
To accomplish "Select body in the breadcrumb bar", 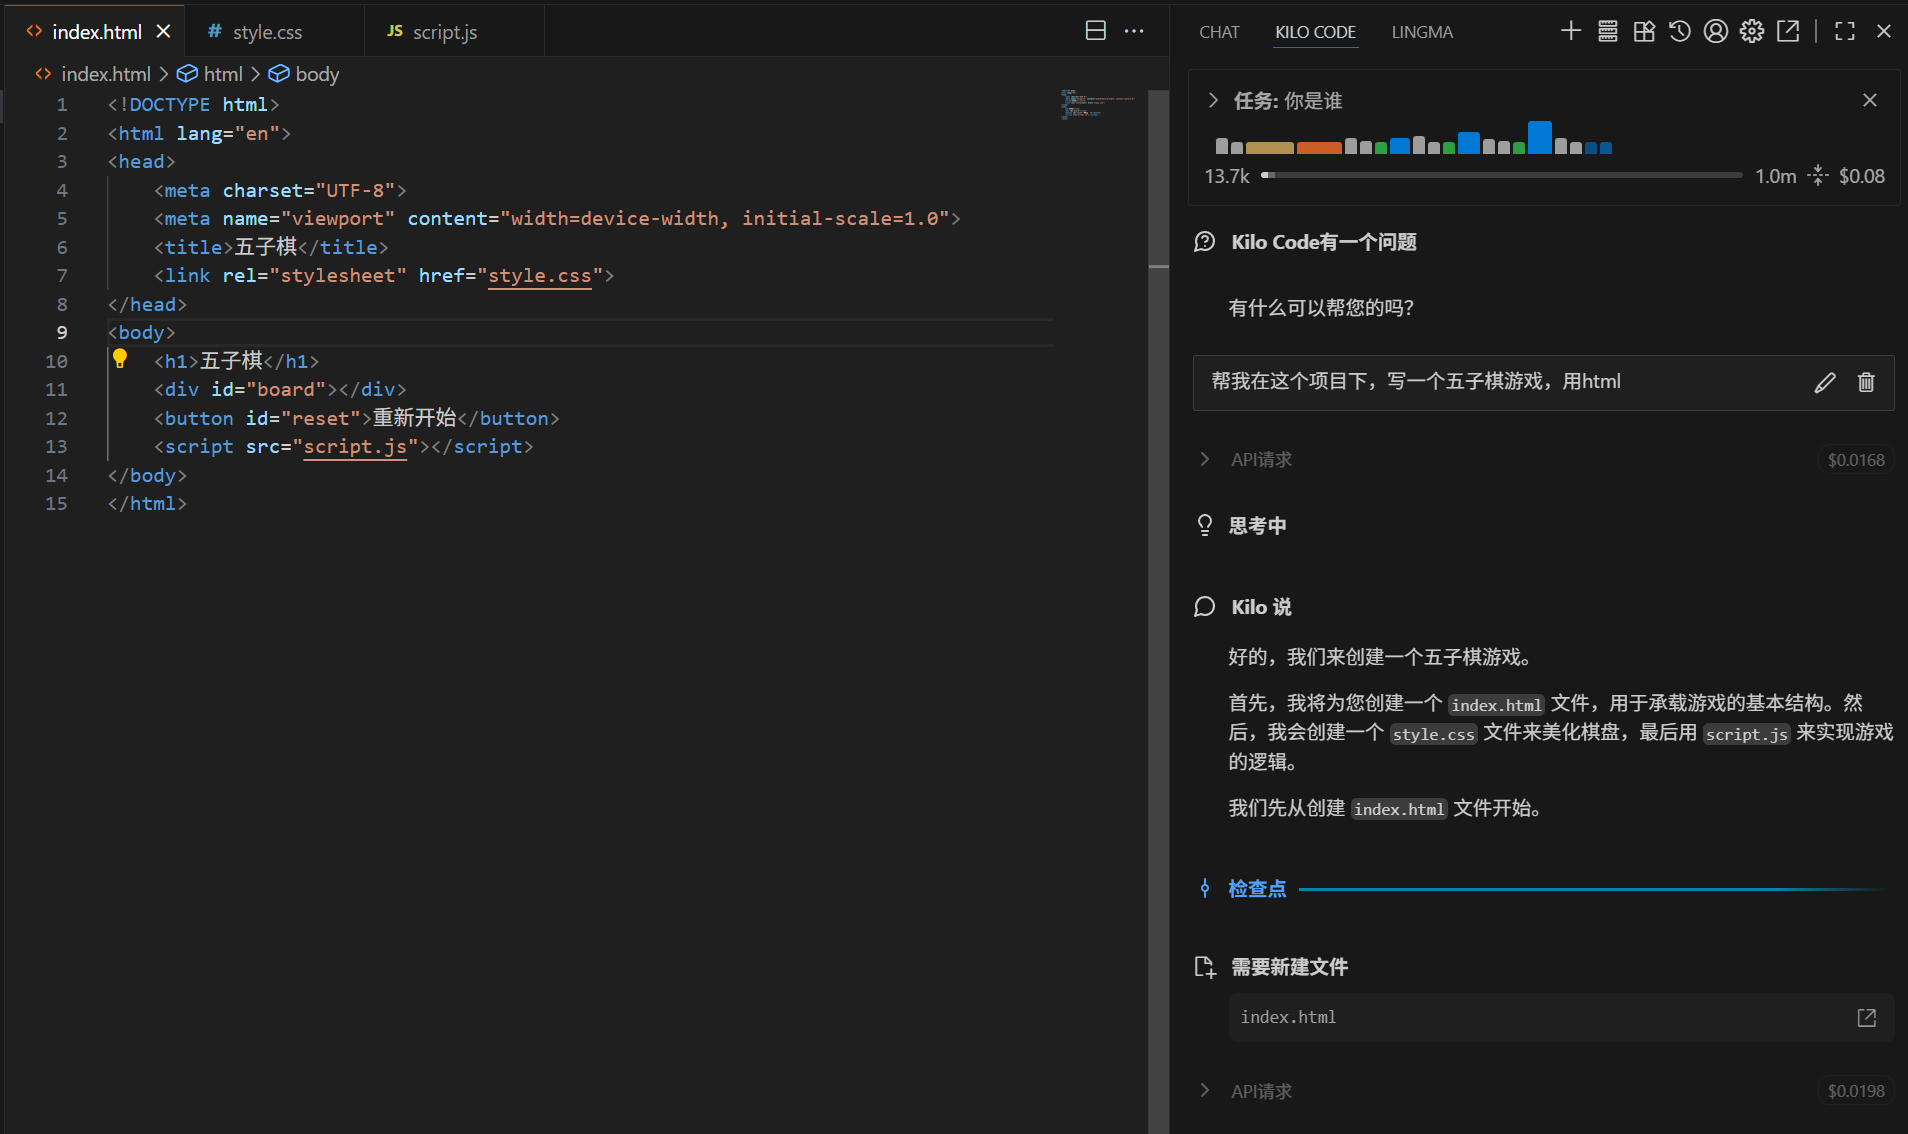I will (x=316, y=73).
